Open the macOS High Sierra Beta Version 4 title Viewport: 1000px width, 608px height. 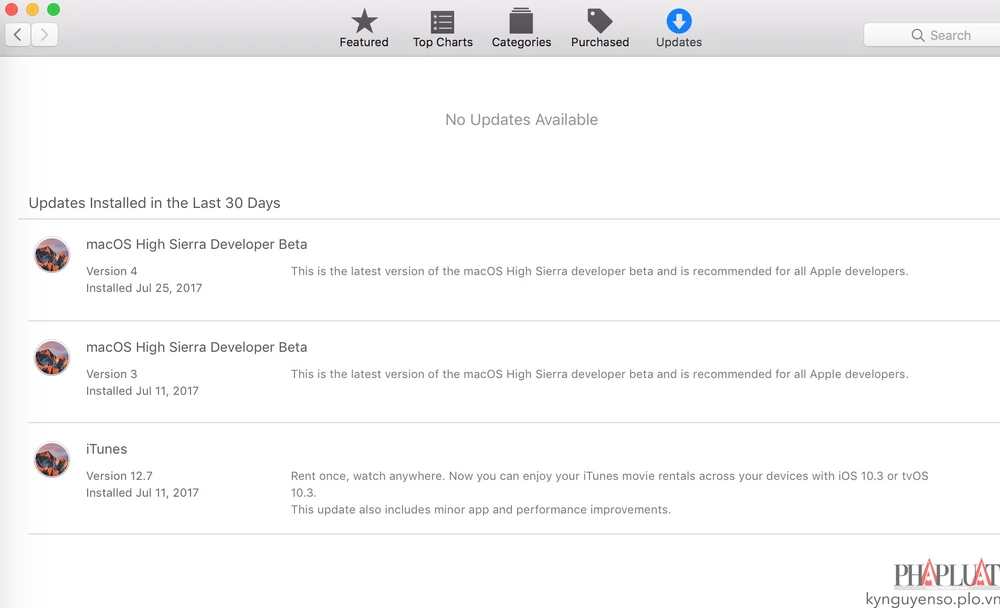[197, 244]
